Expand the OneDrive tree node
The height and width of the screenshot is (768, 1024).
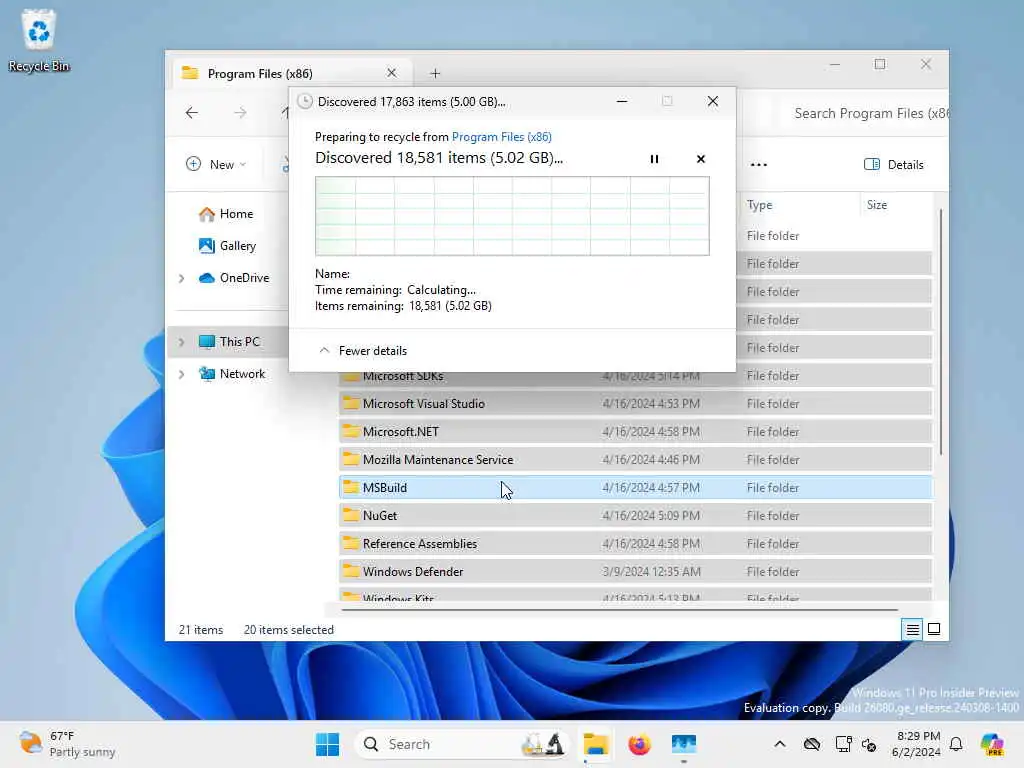[x=182, y=278]
